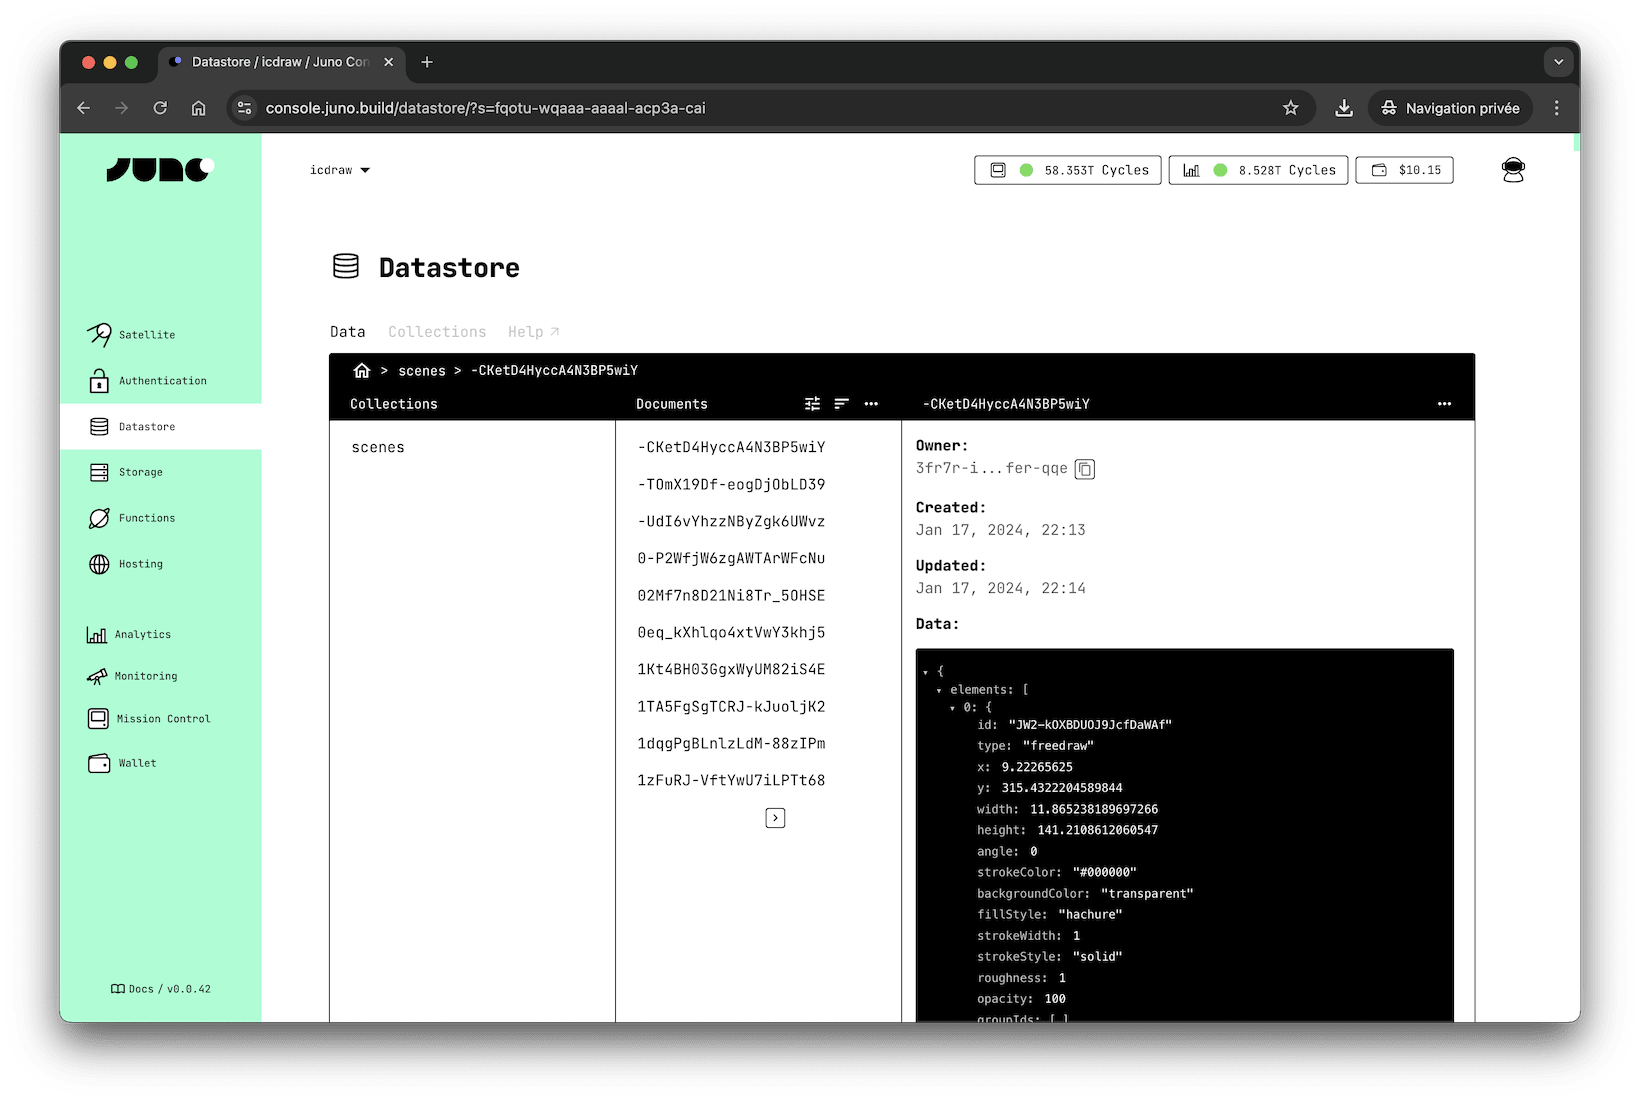Open Mission Control

(162, 718)
